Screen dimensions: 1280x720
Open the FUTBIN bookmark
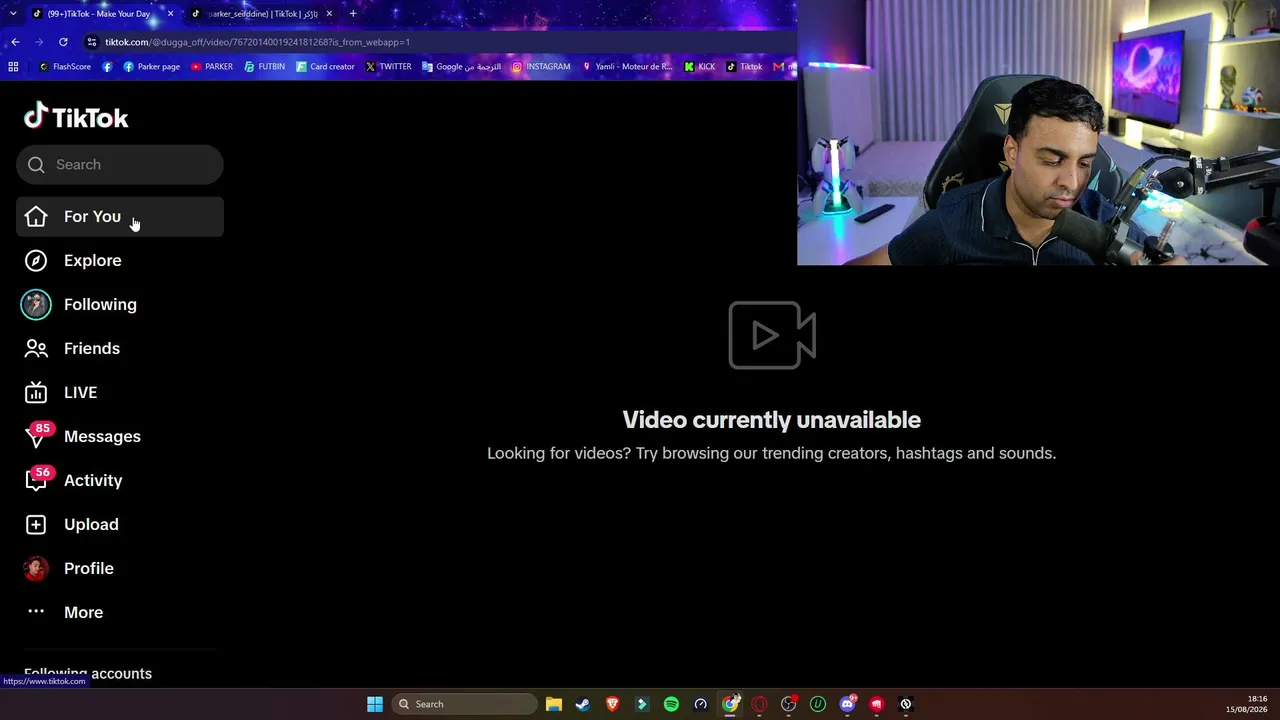pos(265,67)
